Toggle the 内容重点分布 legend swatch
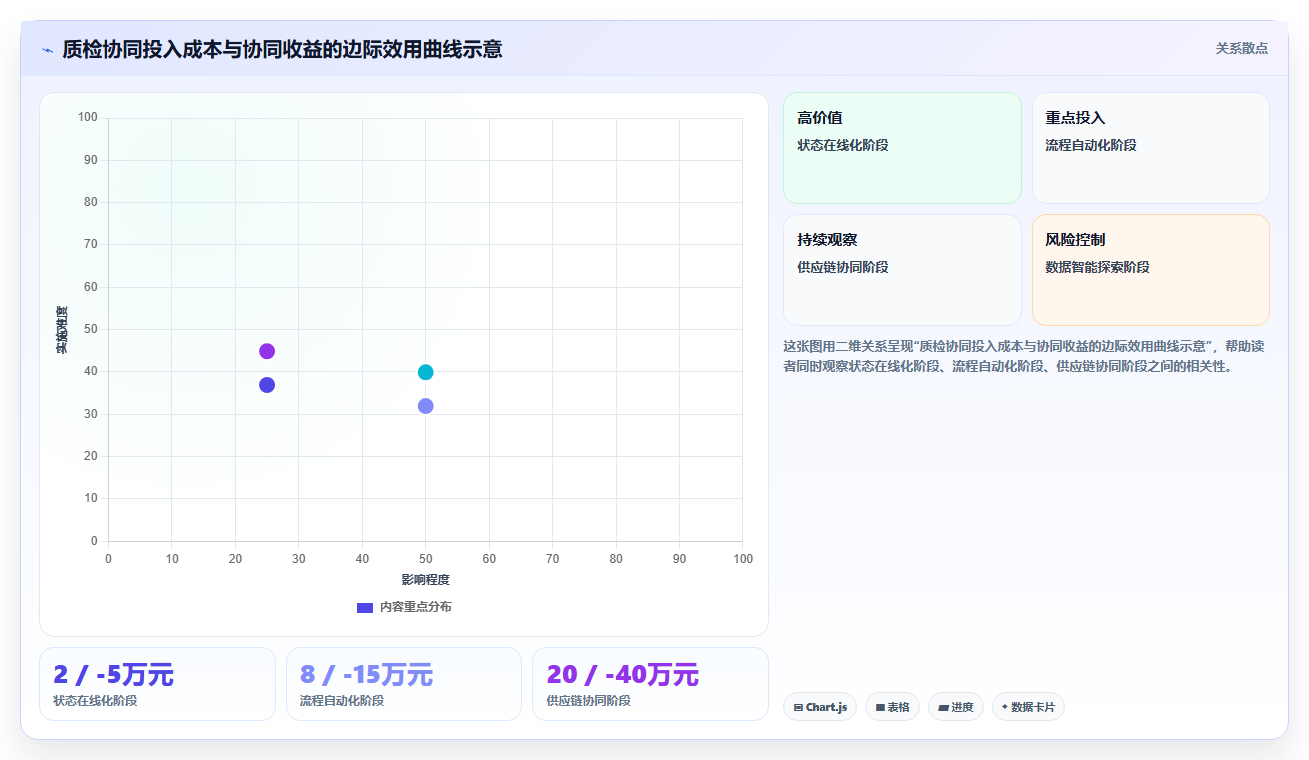 (x=365, y=607)
